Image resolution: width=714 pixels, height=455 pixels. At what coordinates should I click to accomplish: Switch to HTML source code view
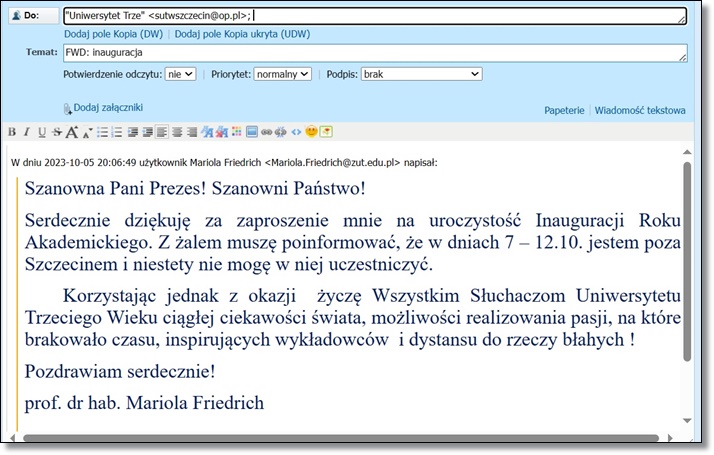point(296,132)
